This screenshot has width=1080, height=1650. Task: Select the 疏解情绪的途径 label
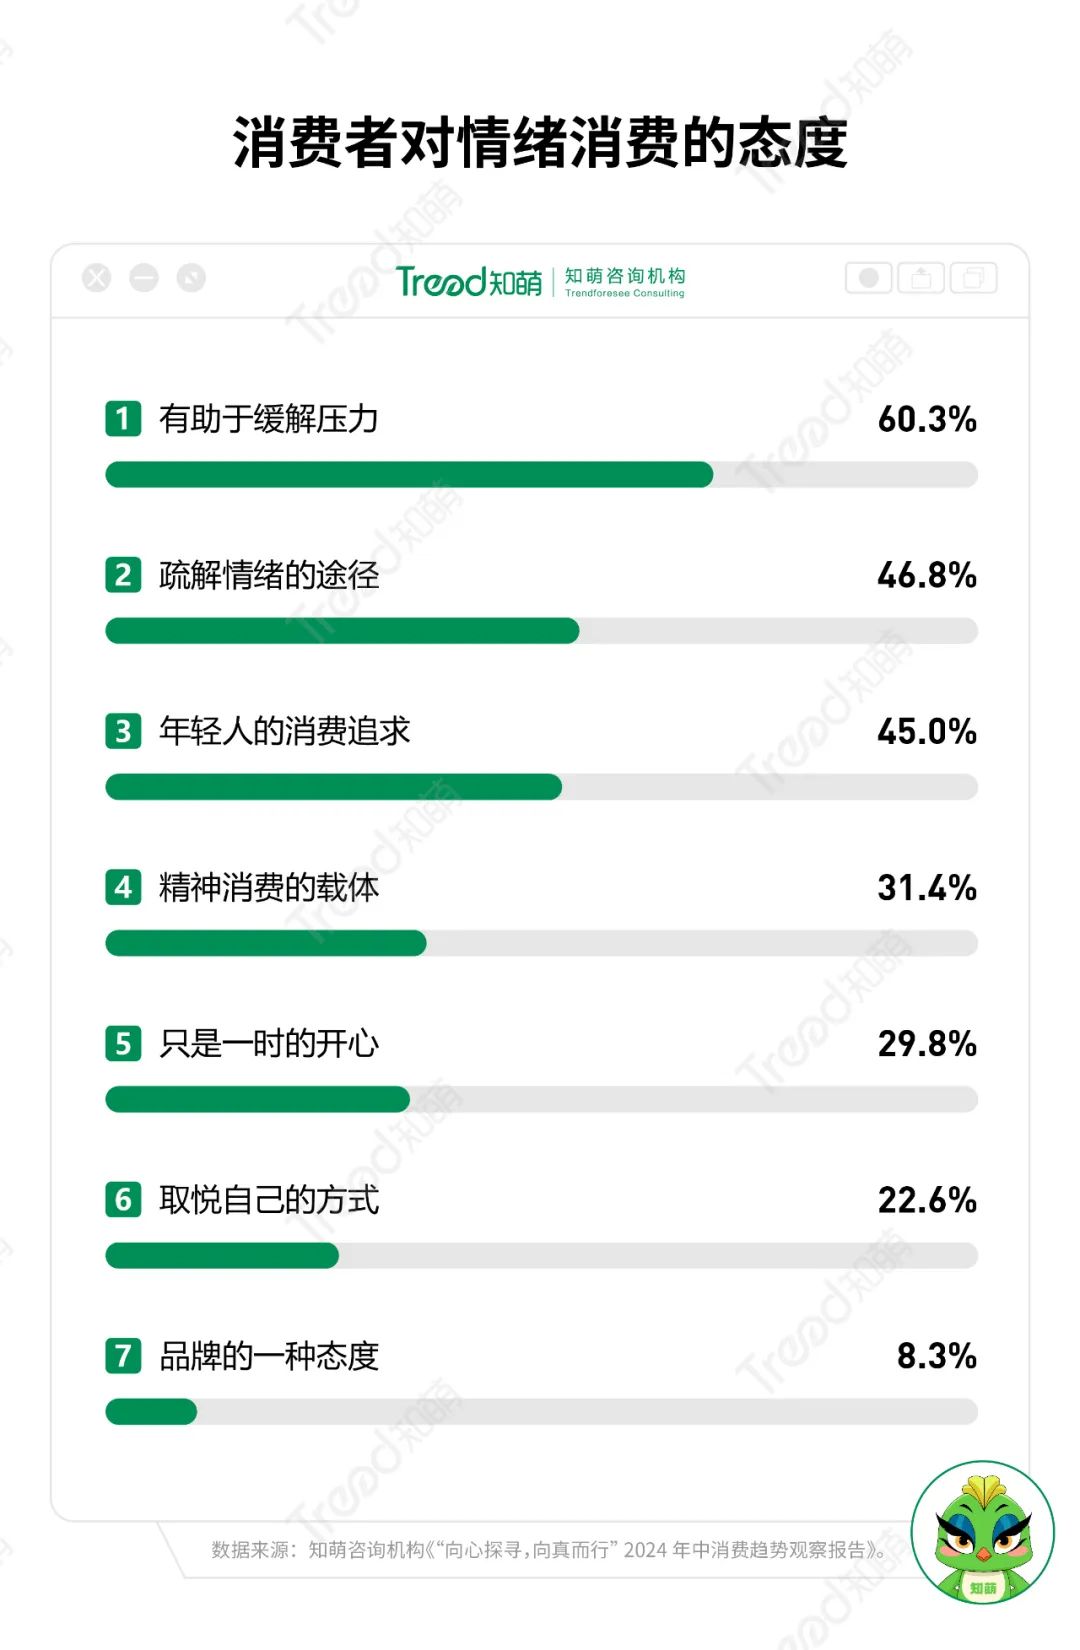coord(269,575)
